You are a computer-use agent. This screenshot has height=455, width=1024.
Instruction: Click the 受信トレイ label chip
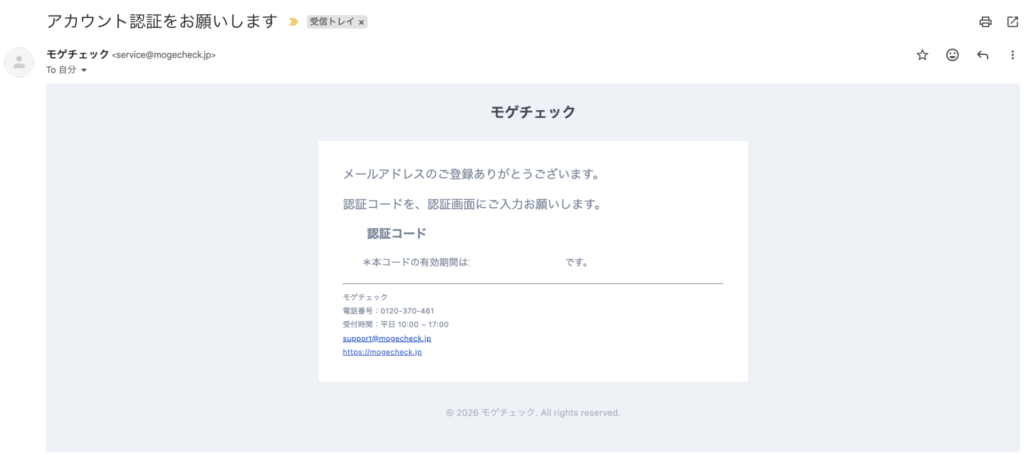[x=331, y=21]
